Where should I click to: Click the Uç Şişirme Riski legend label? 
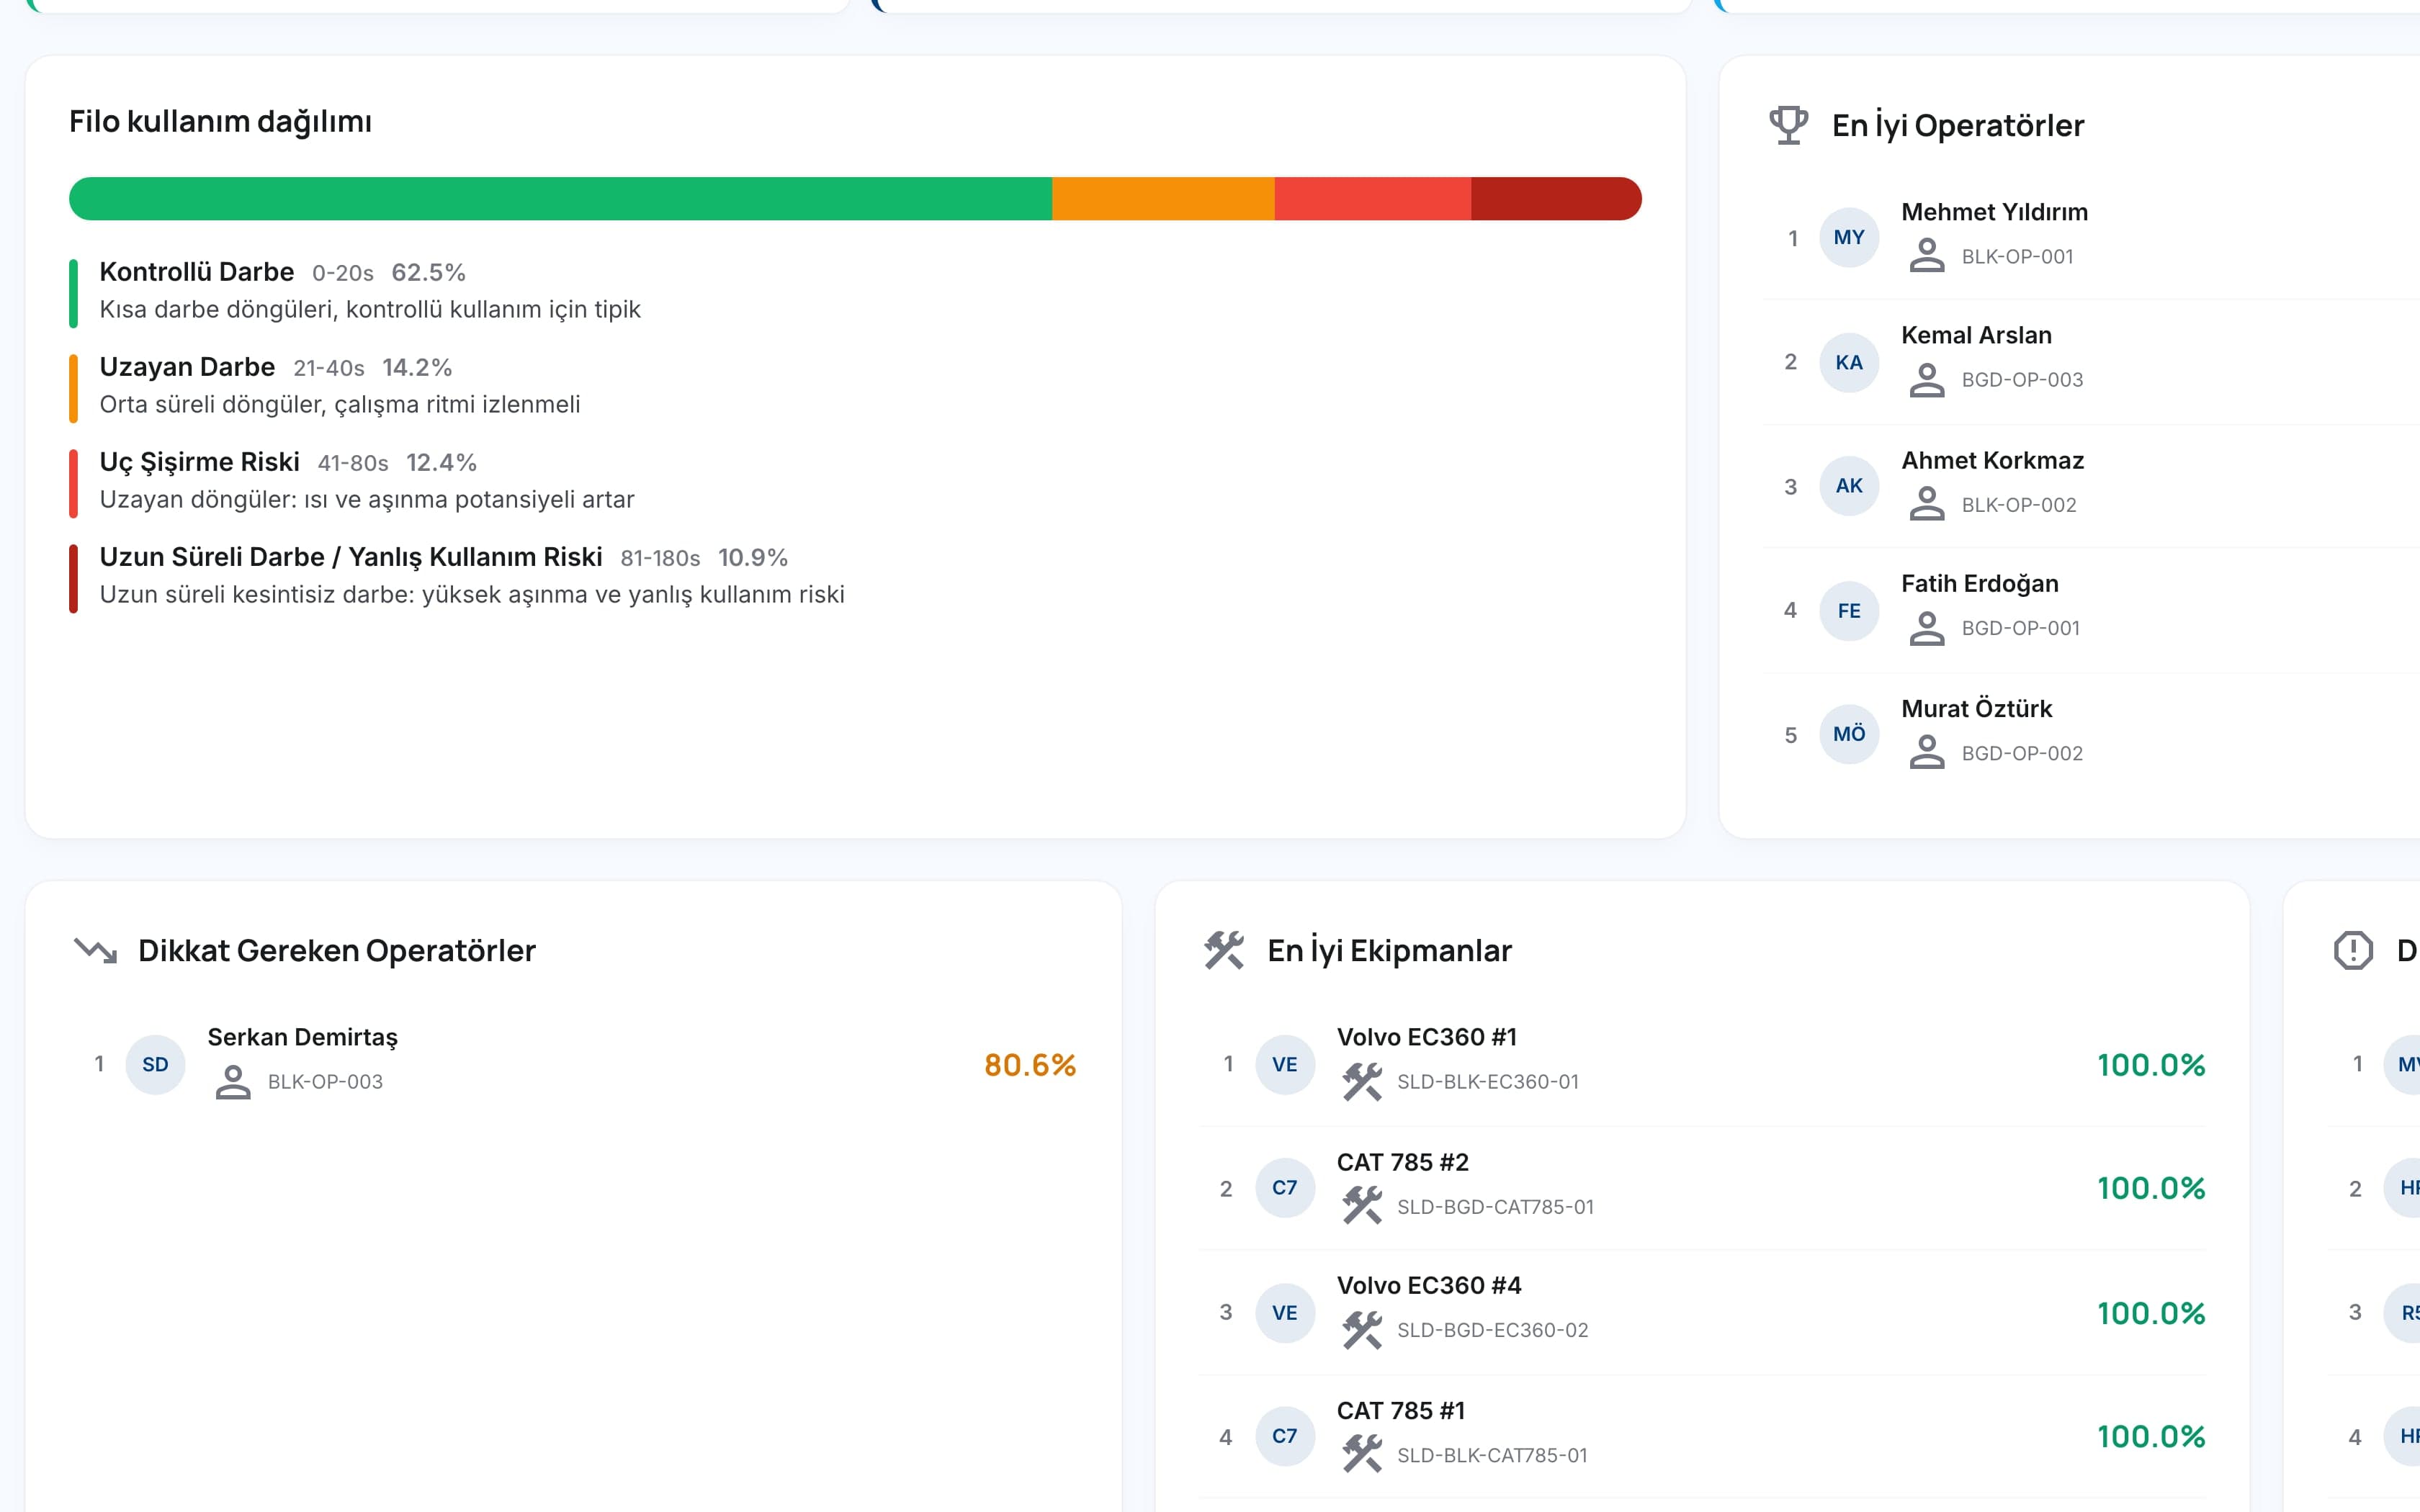pos(199,462)
